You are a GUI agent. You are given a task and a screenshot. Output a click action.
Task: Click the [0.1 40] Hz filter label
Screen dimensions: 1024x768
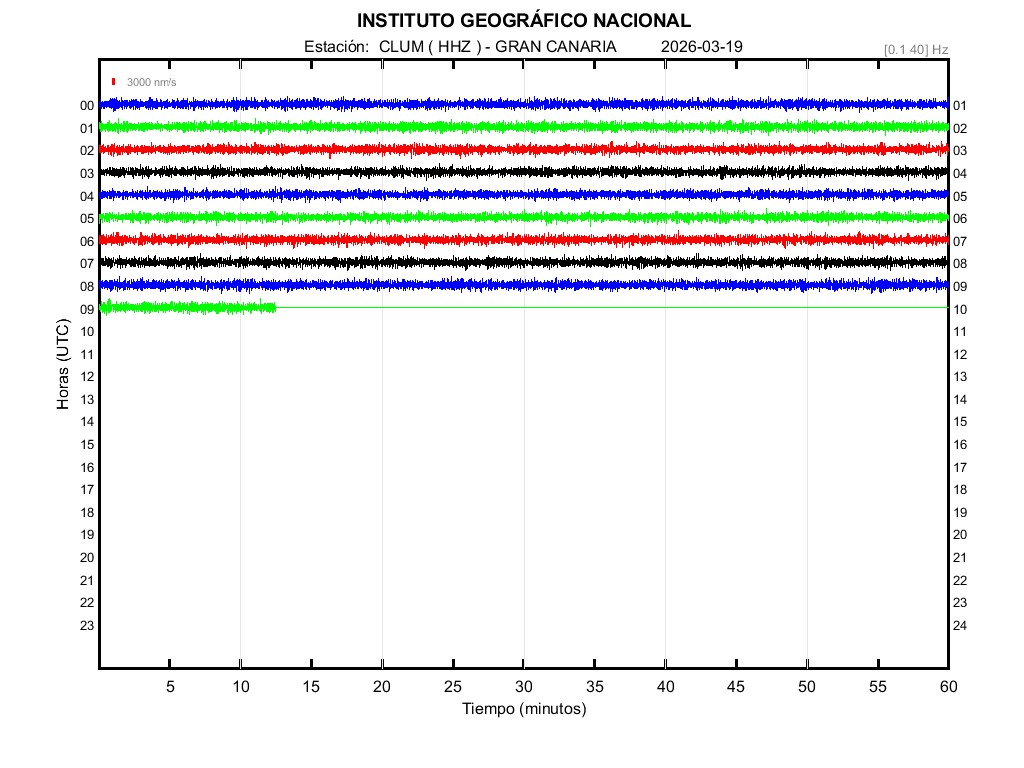pyautogui.click(x=916, y=49)
